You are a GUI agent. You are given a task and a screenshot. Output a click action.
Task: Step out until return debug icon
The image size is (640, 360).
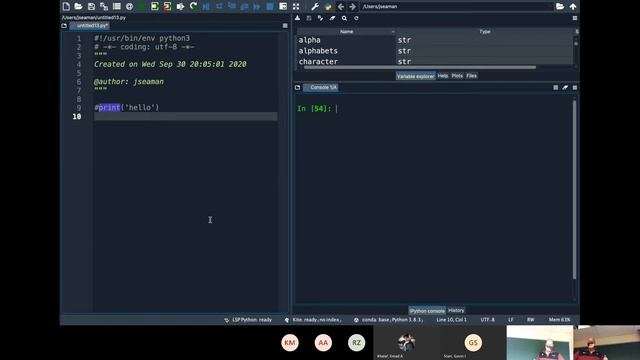click(244, 6)
